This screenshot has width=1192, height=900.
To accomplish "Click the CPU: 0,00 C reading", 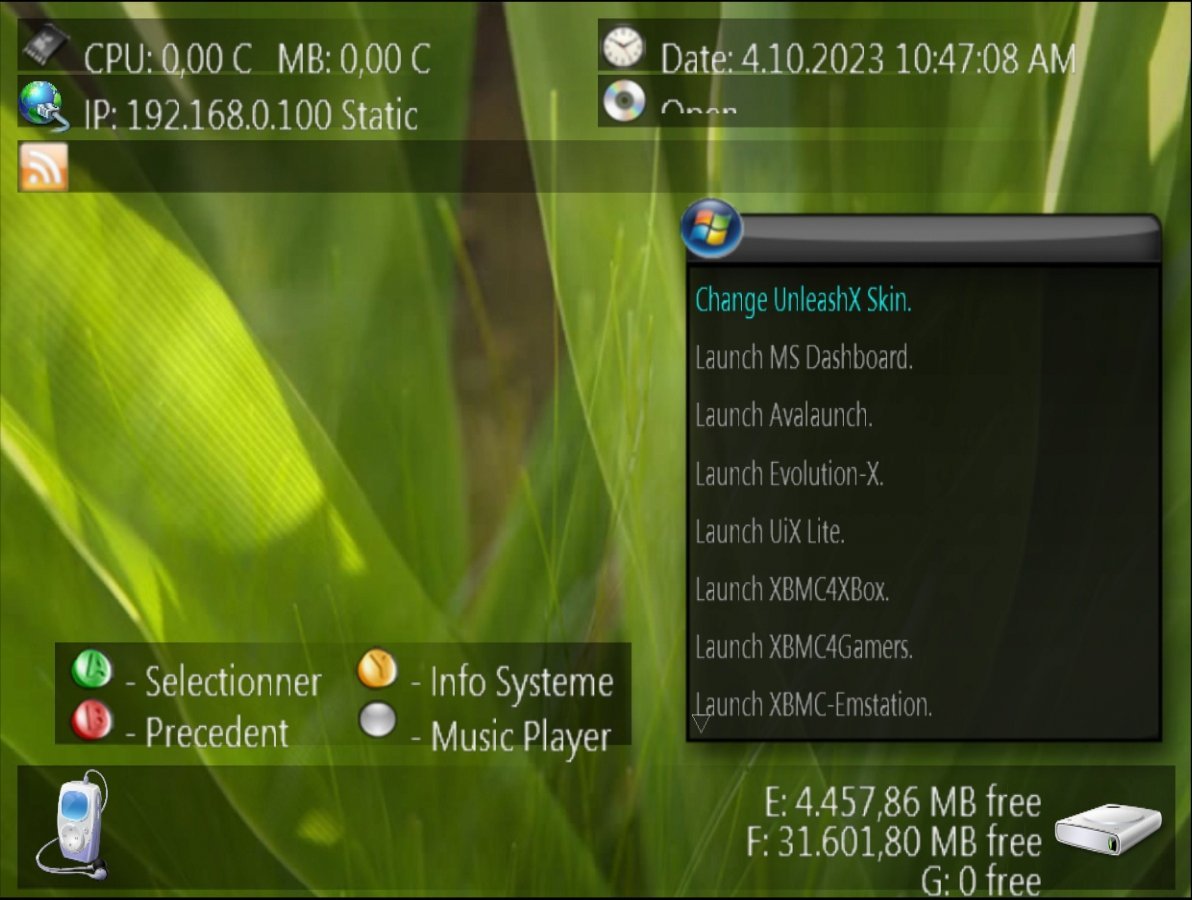I will [x=168, y=59].
